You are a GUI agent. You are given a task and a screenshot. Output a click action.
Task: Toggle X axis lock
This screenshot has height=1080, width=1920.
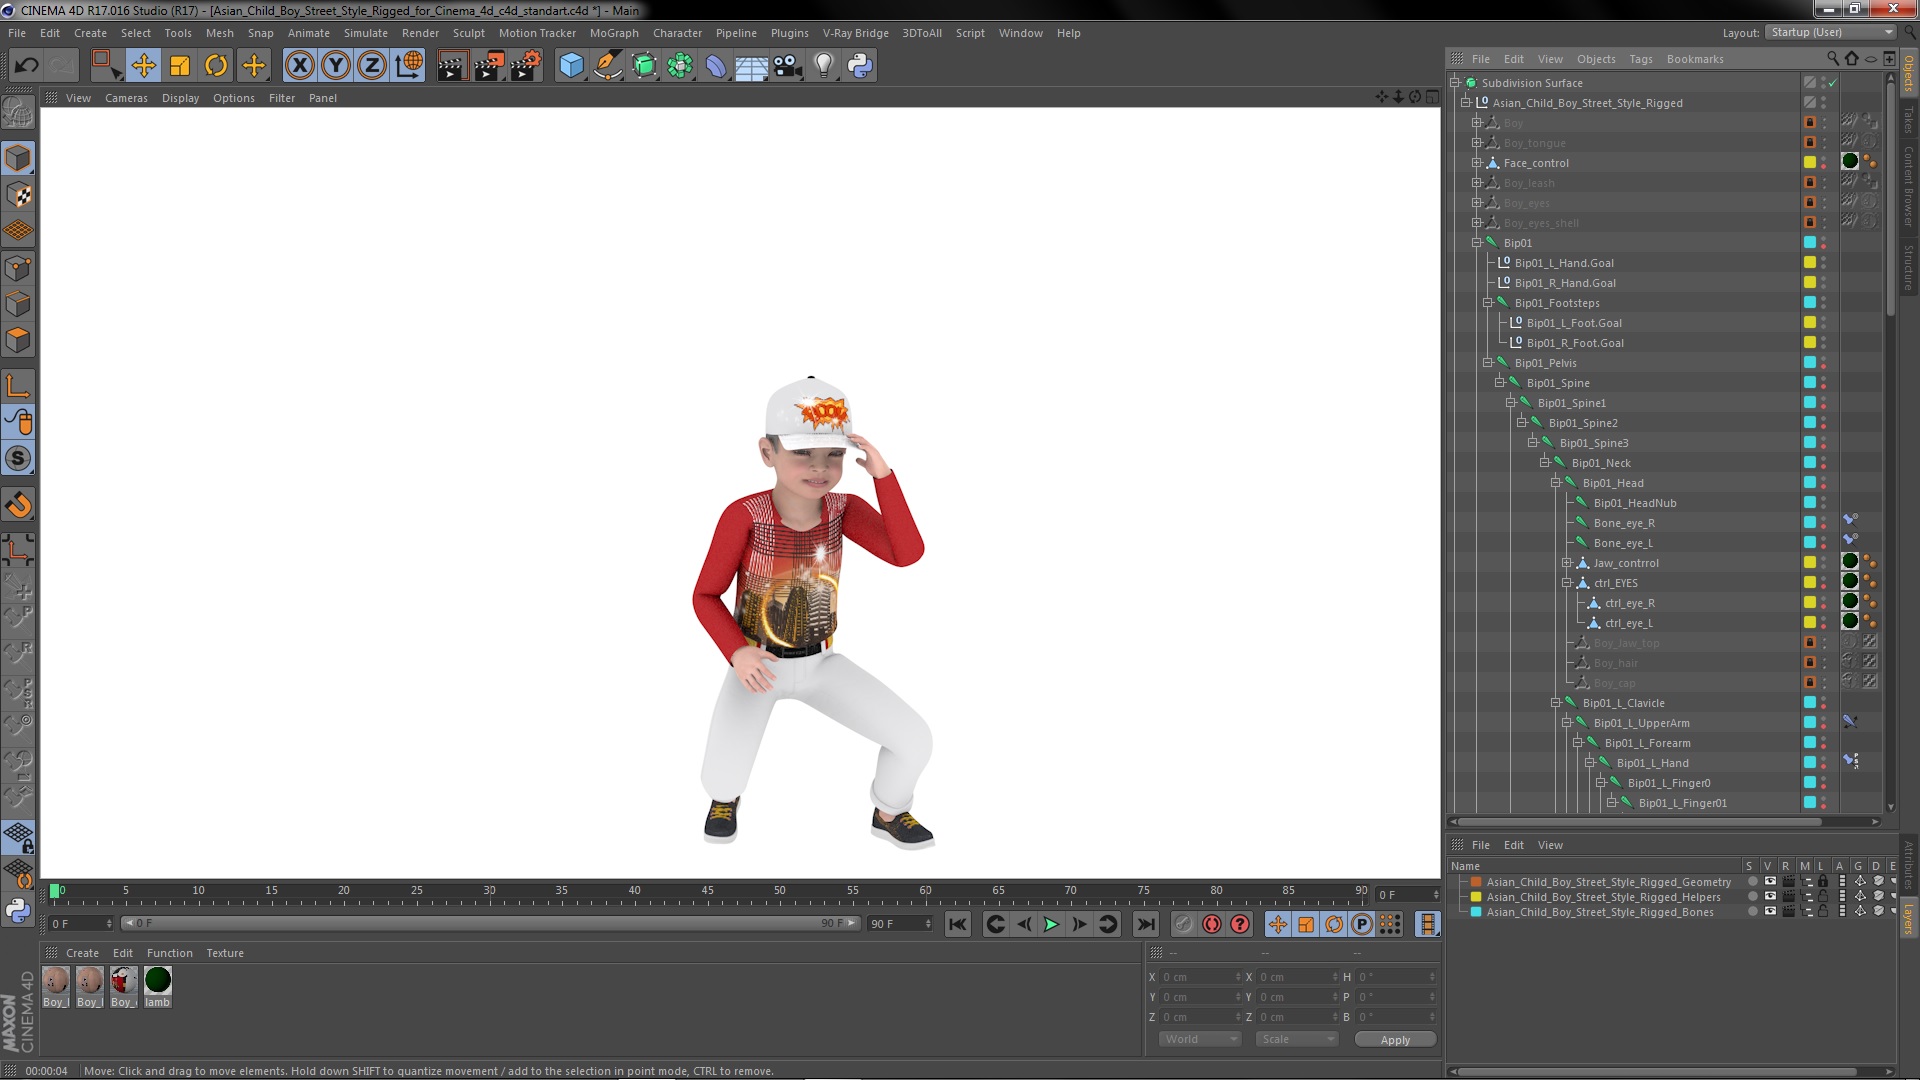[299, 66]
